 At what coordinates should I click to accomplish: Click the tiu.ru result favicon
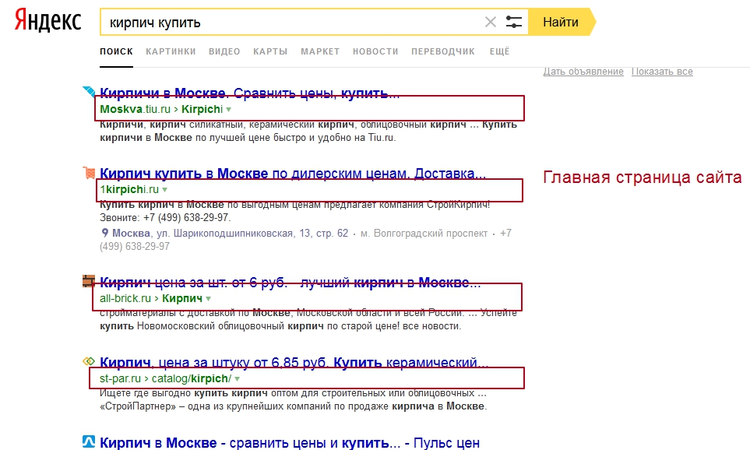[89, 91]
